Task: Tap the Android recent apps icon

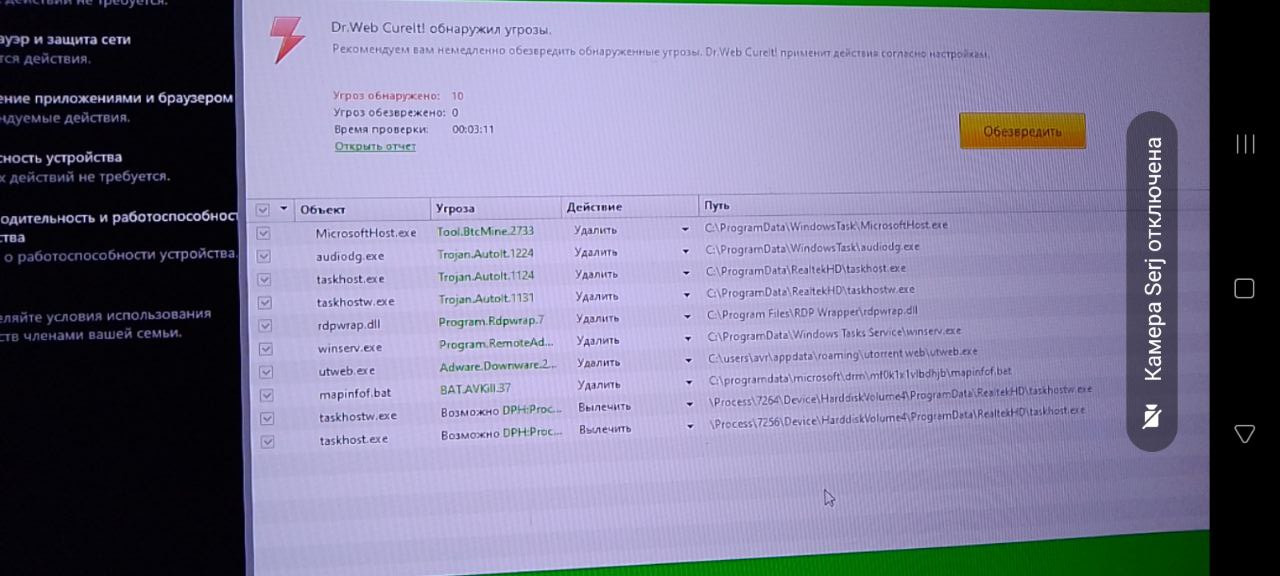Action: point(1245,144)
